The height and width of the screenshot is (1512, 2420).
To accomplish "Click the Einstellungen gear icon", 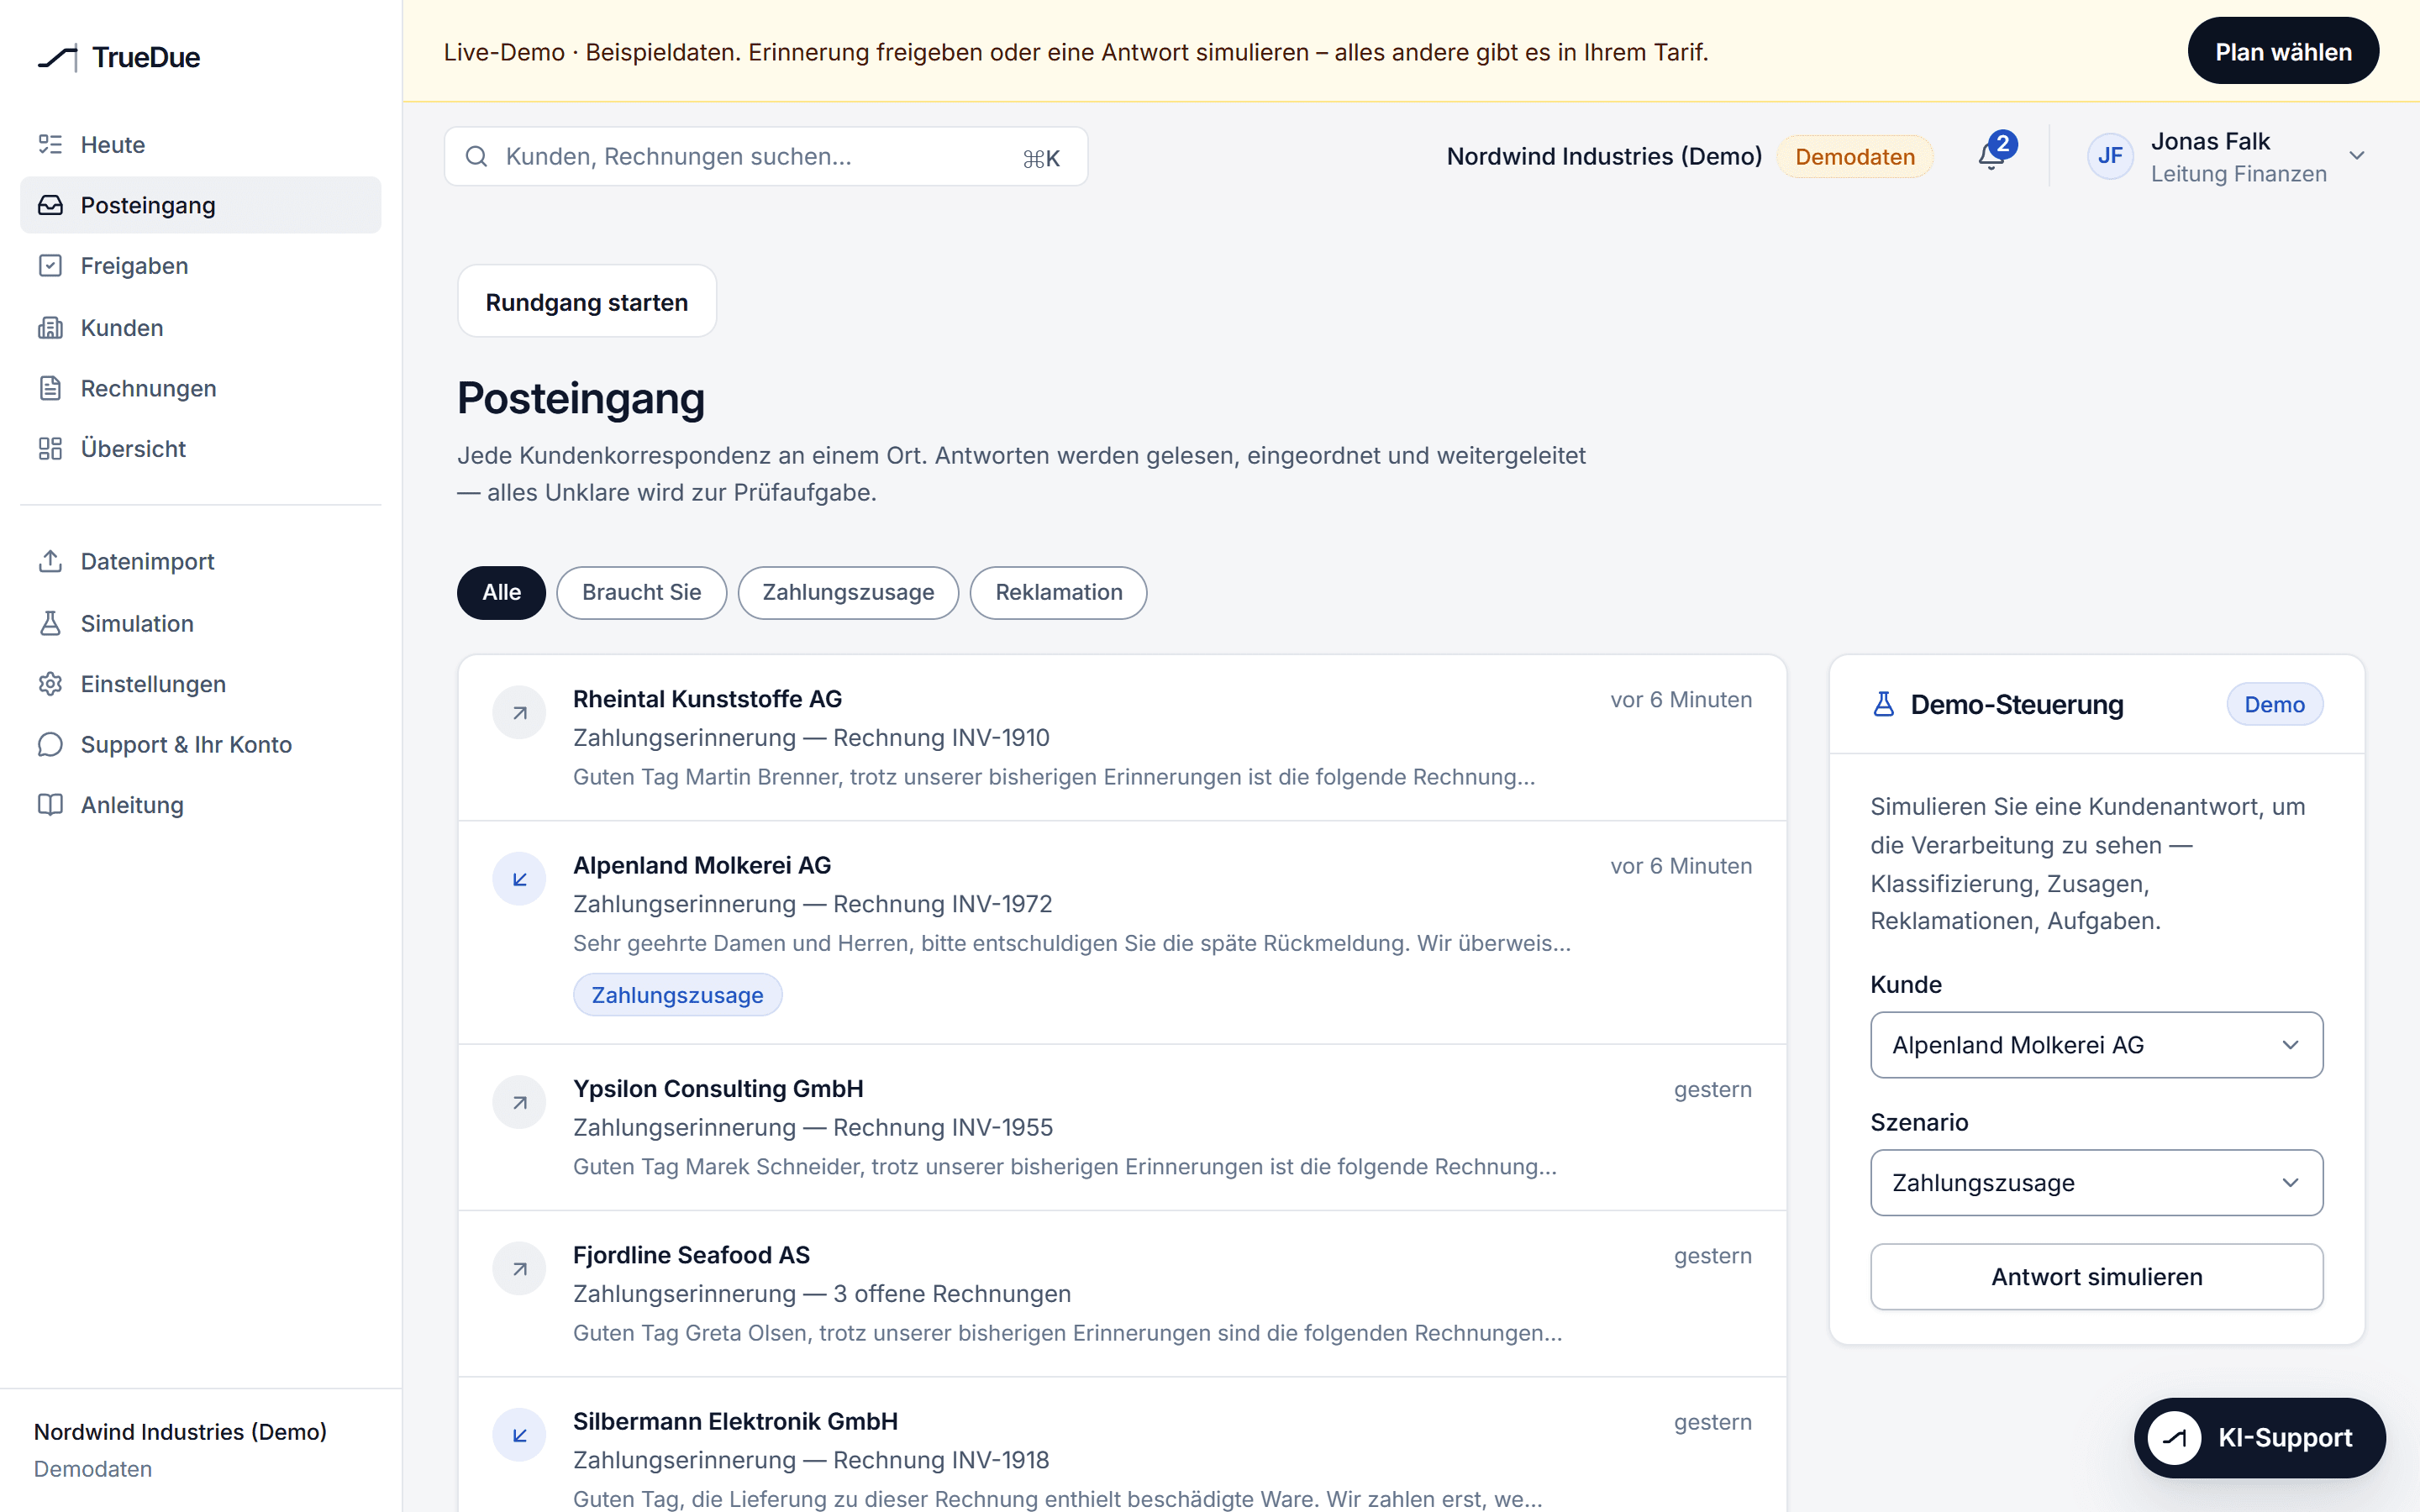I will (x=50, y=684).
